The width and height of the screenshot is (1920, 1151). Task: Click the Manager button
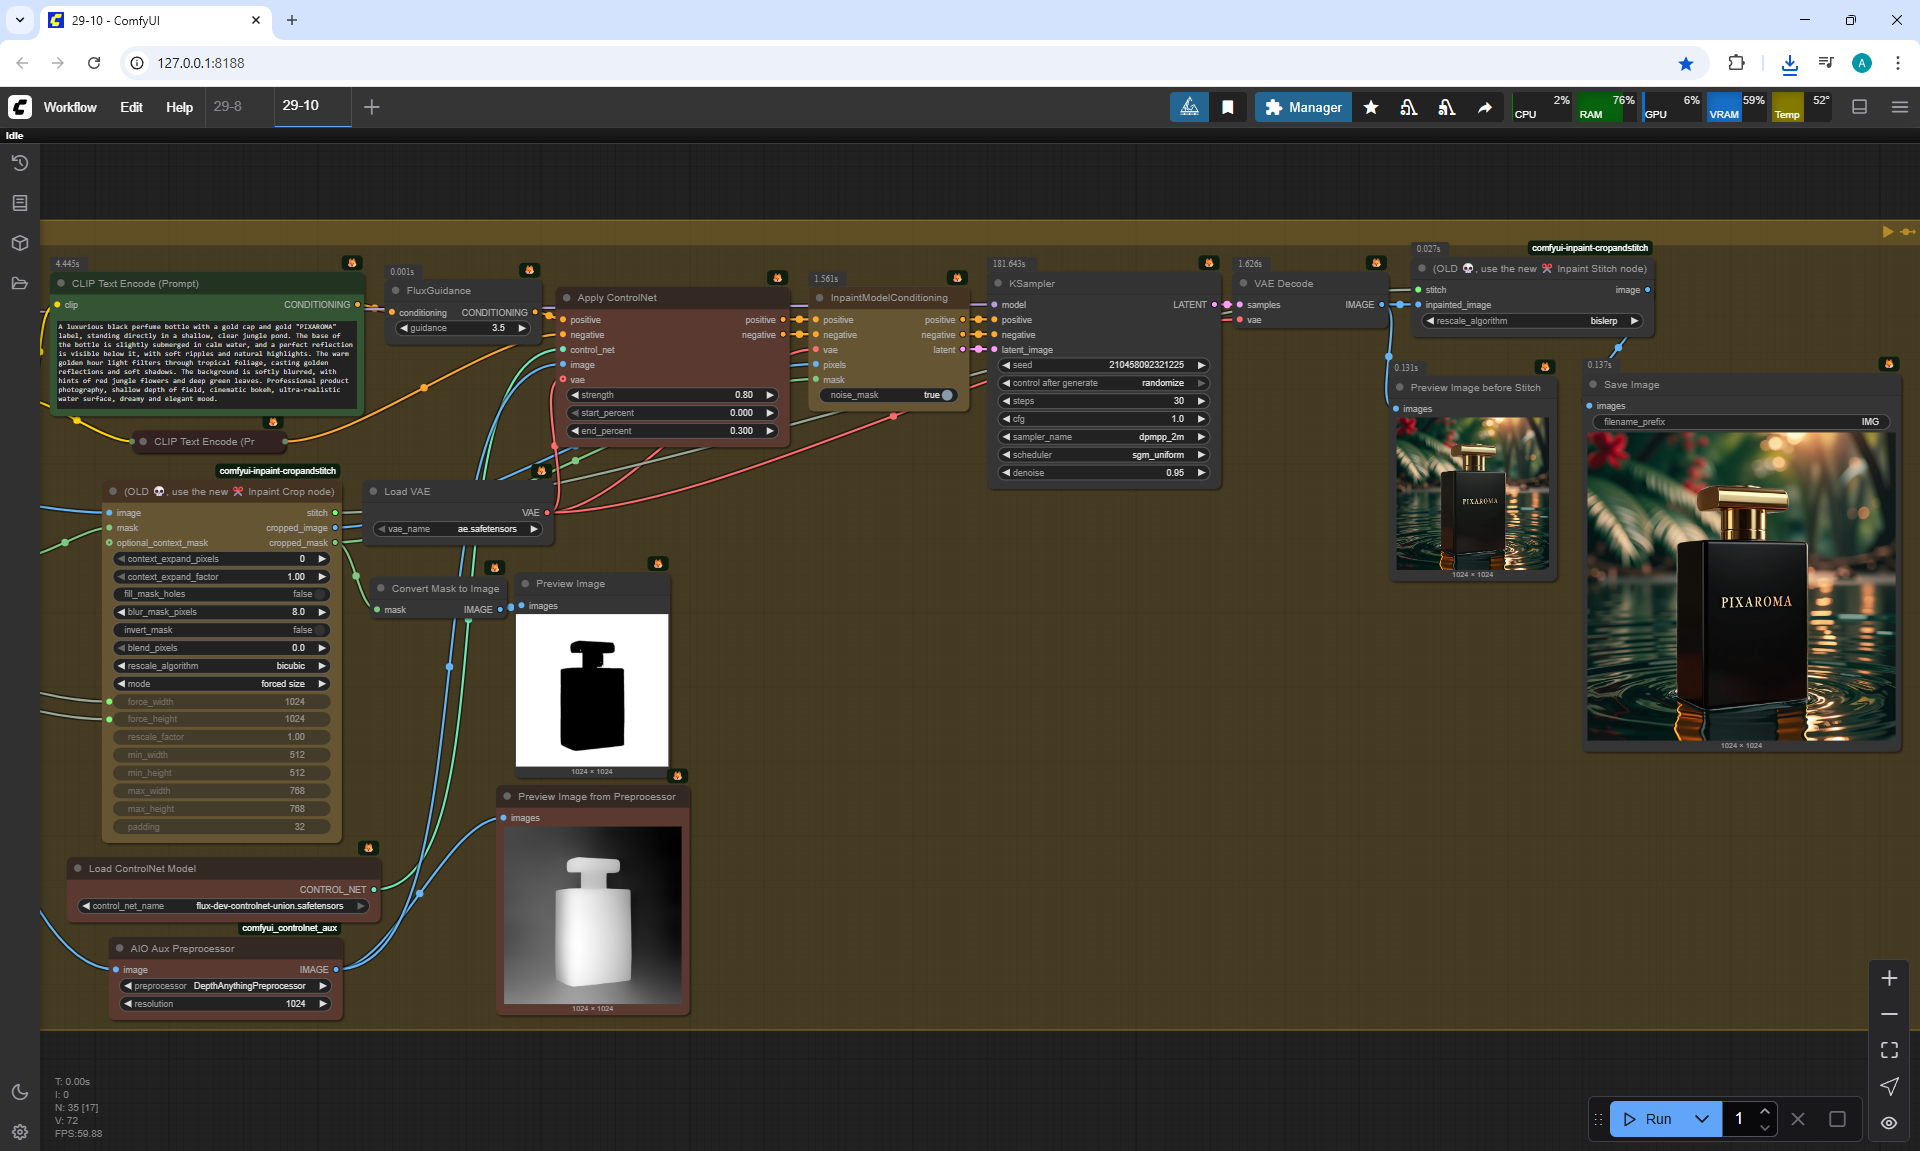click(x=1303, y=107)
